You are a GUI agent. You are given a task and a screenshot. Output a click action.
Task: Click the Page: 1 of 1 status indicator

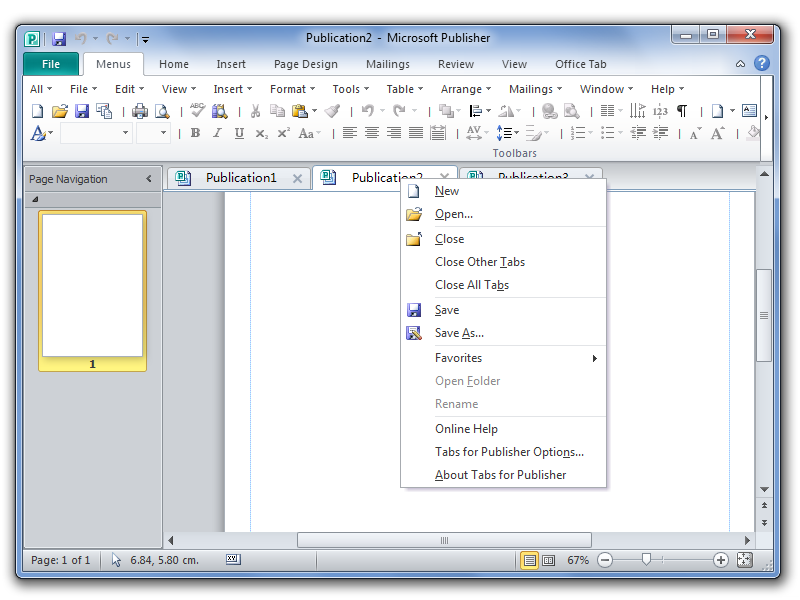click(x=61, y=560)
